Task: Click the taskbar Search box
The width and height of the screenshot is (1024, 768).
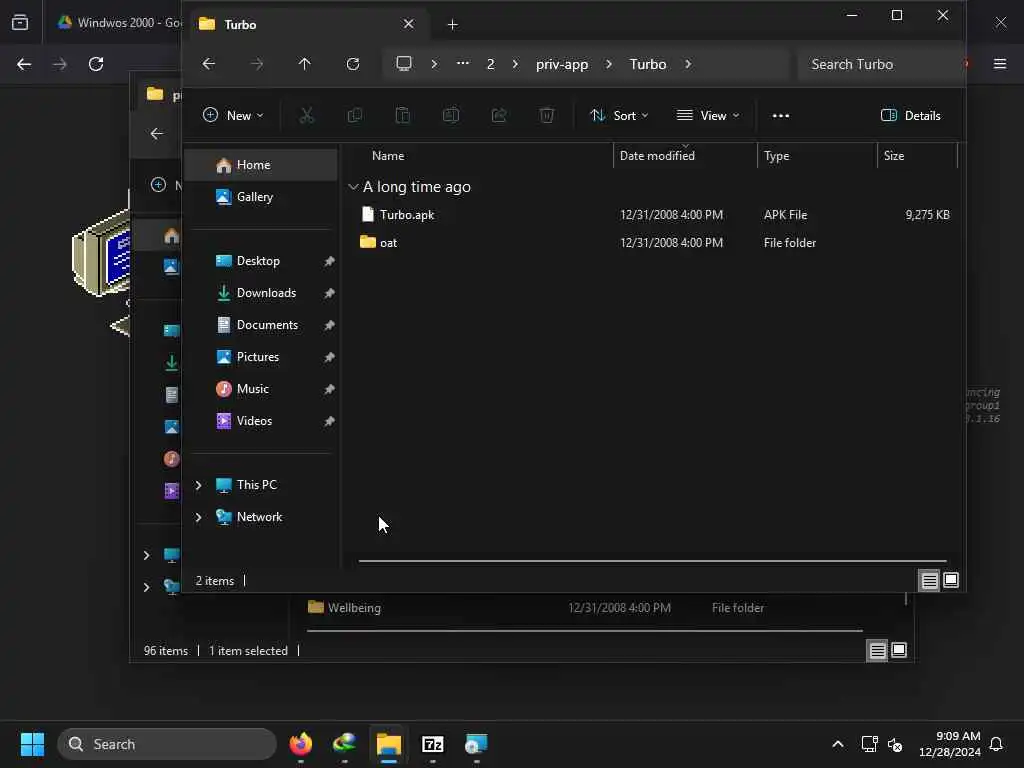Action: pos(167,744)
